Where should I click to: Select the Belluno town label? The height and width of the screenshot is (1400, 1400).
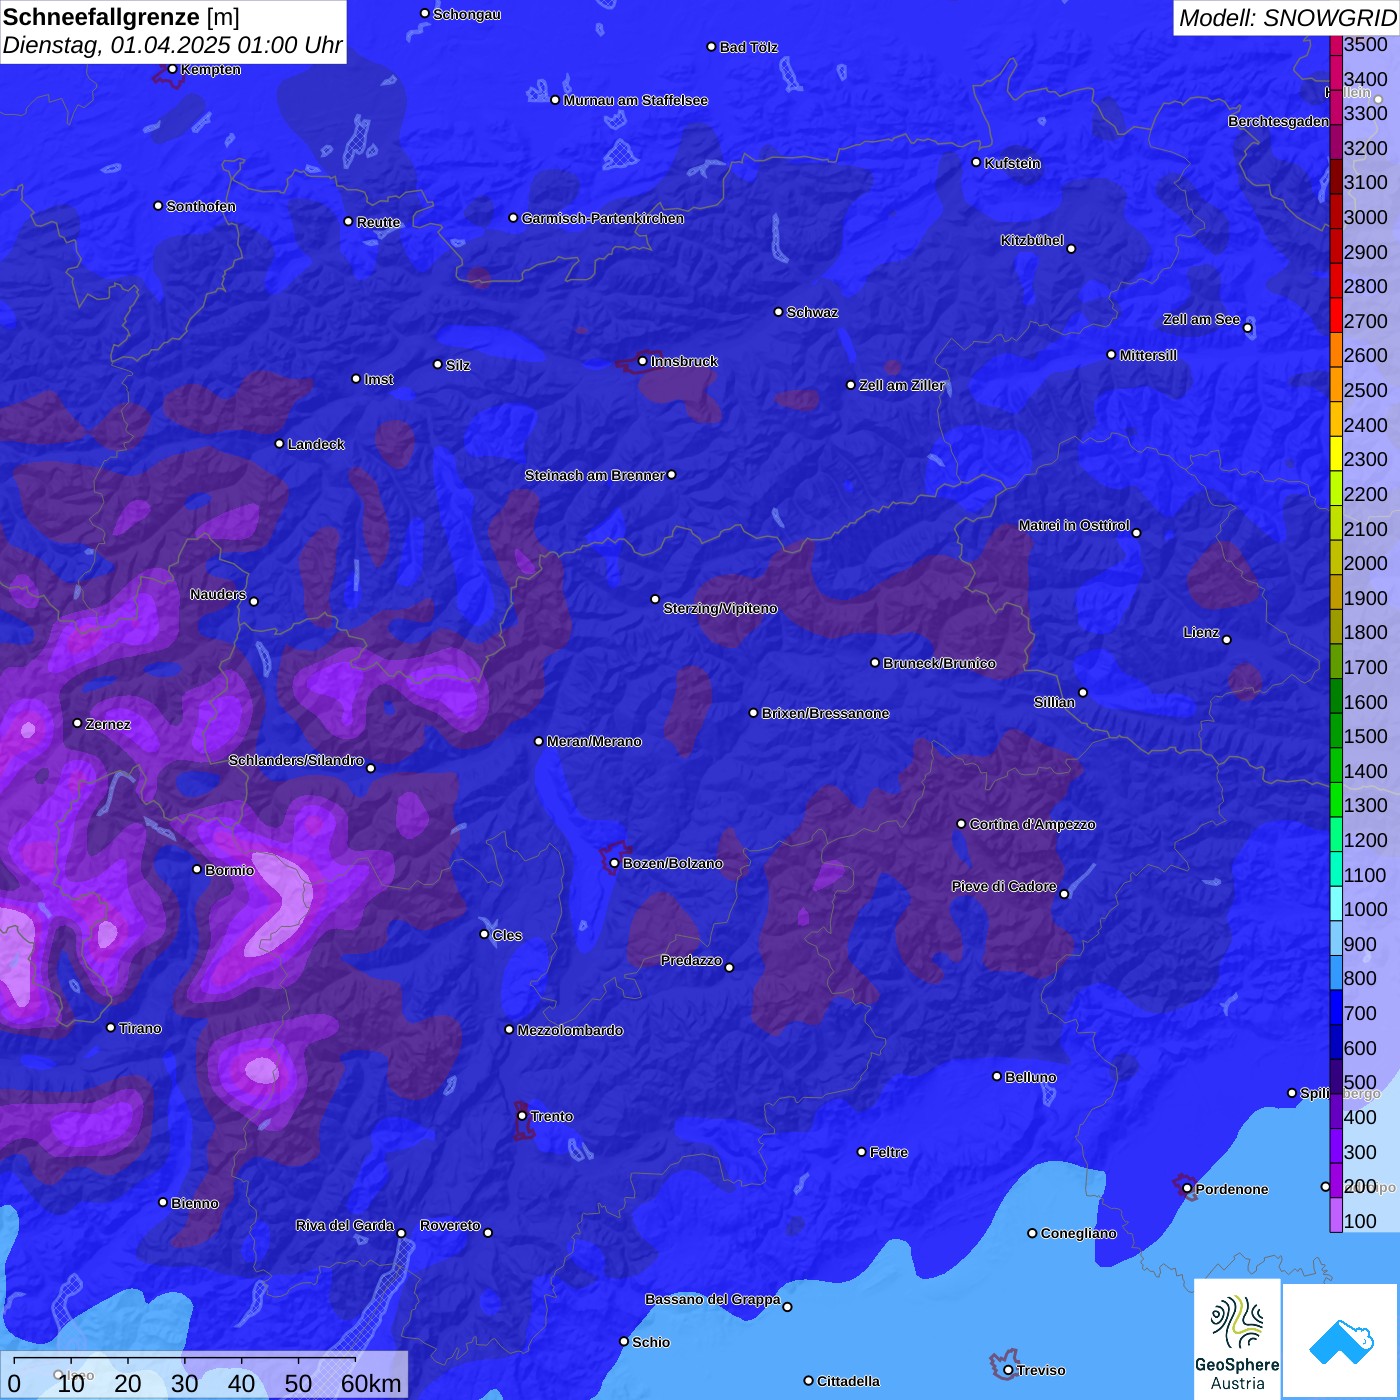point(1030,1077)
